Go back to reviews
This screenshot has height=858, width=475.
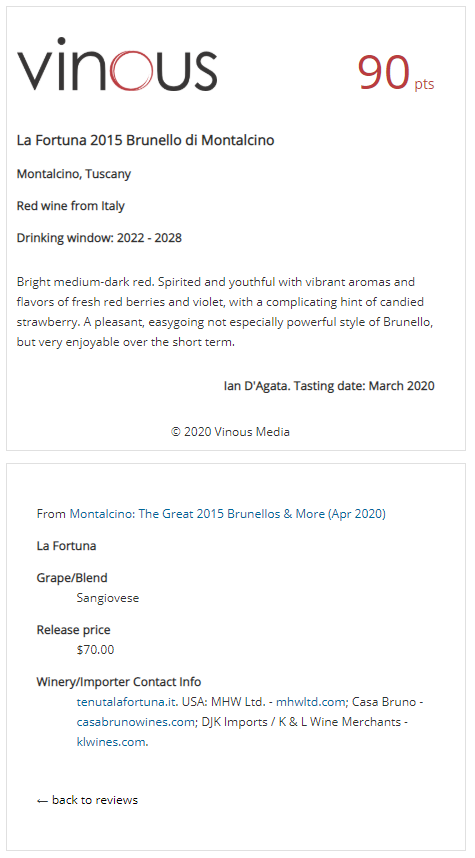88,800
